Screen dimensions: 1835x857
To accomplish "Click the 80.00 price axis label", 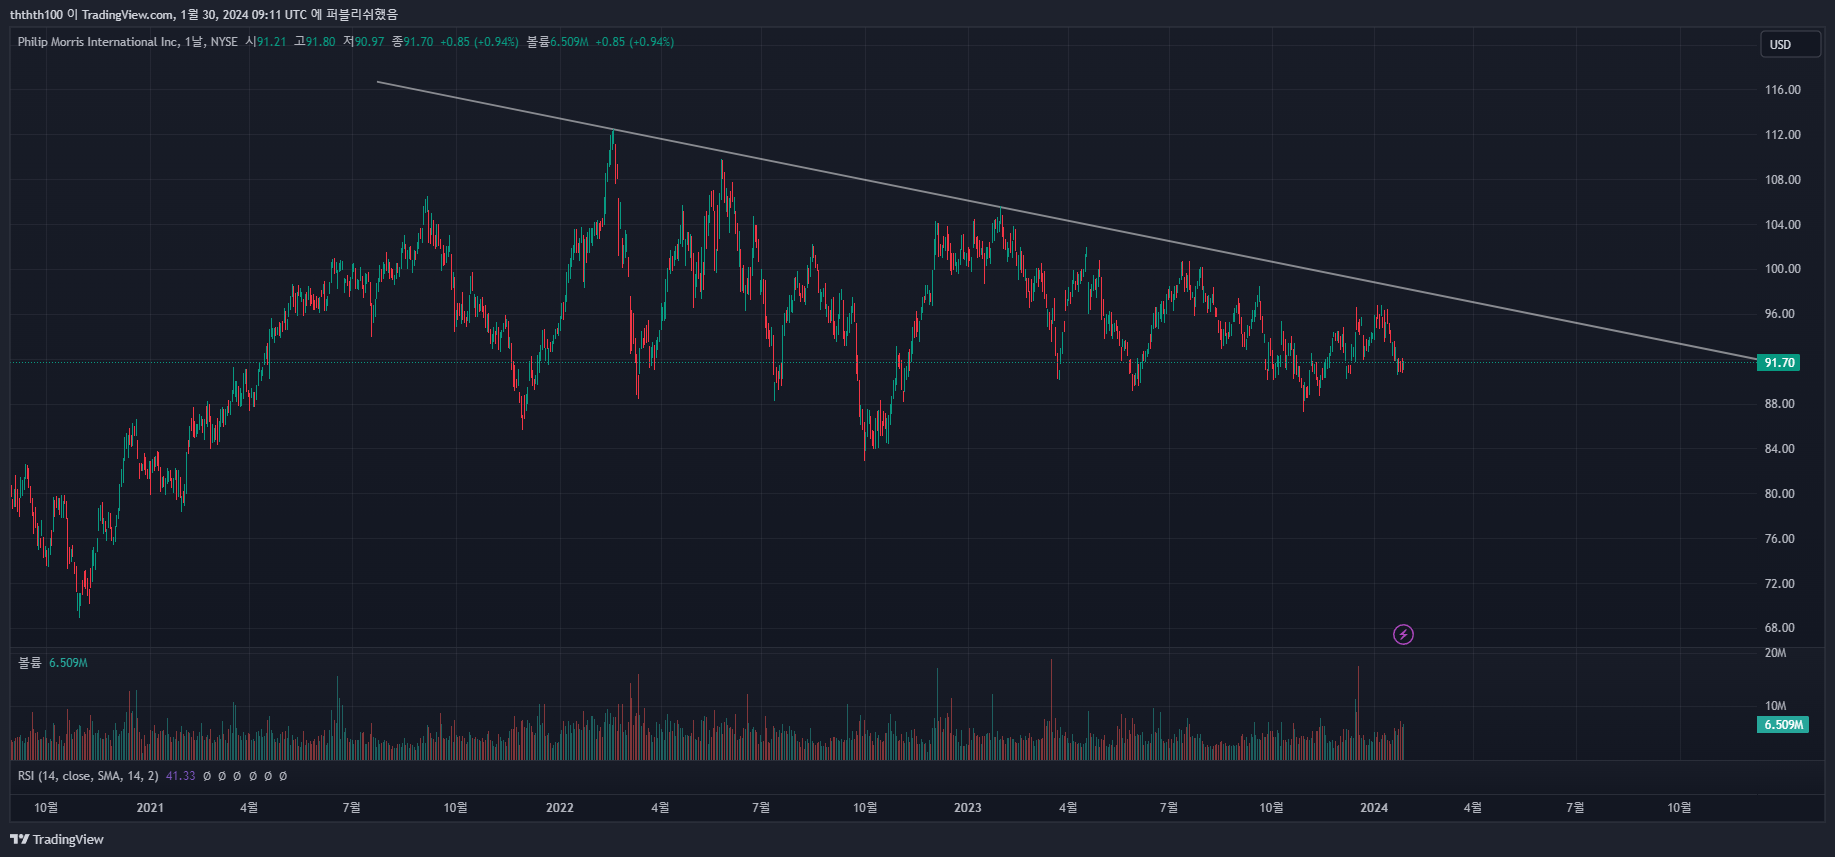I will [x=1779, y=494].
